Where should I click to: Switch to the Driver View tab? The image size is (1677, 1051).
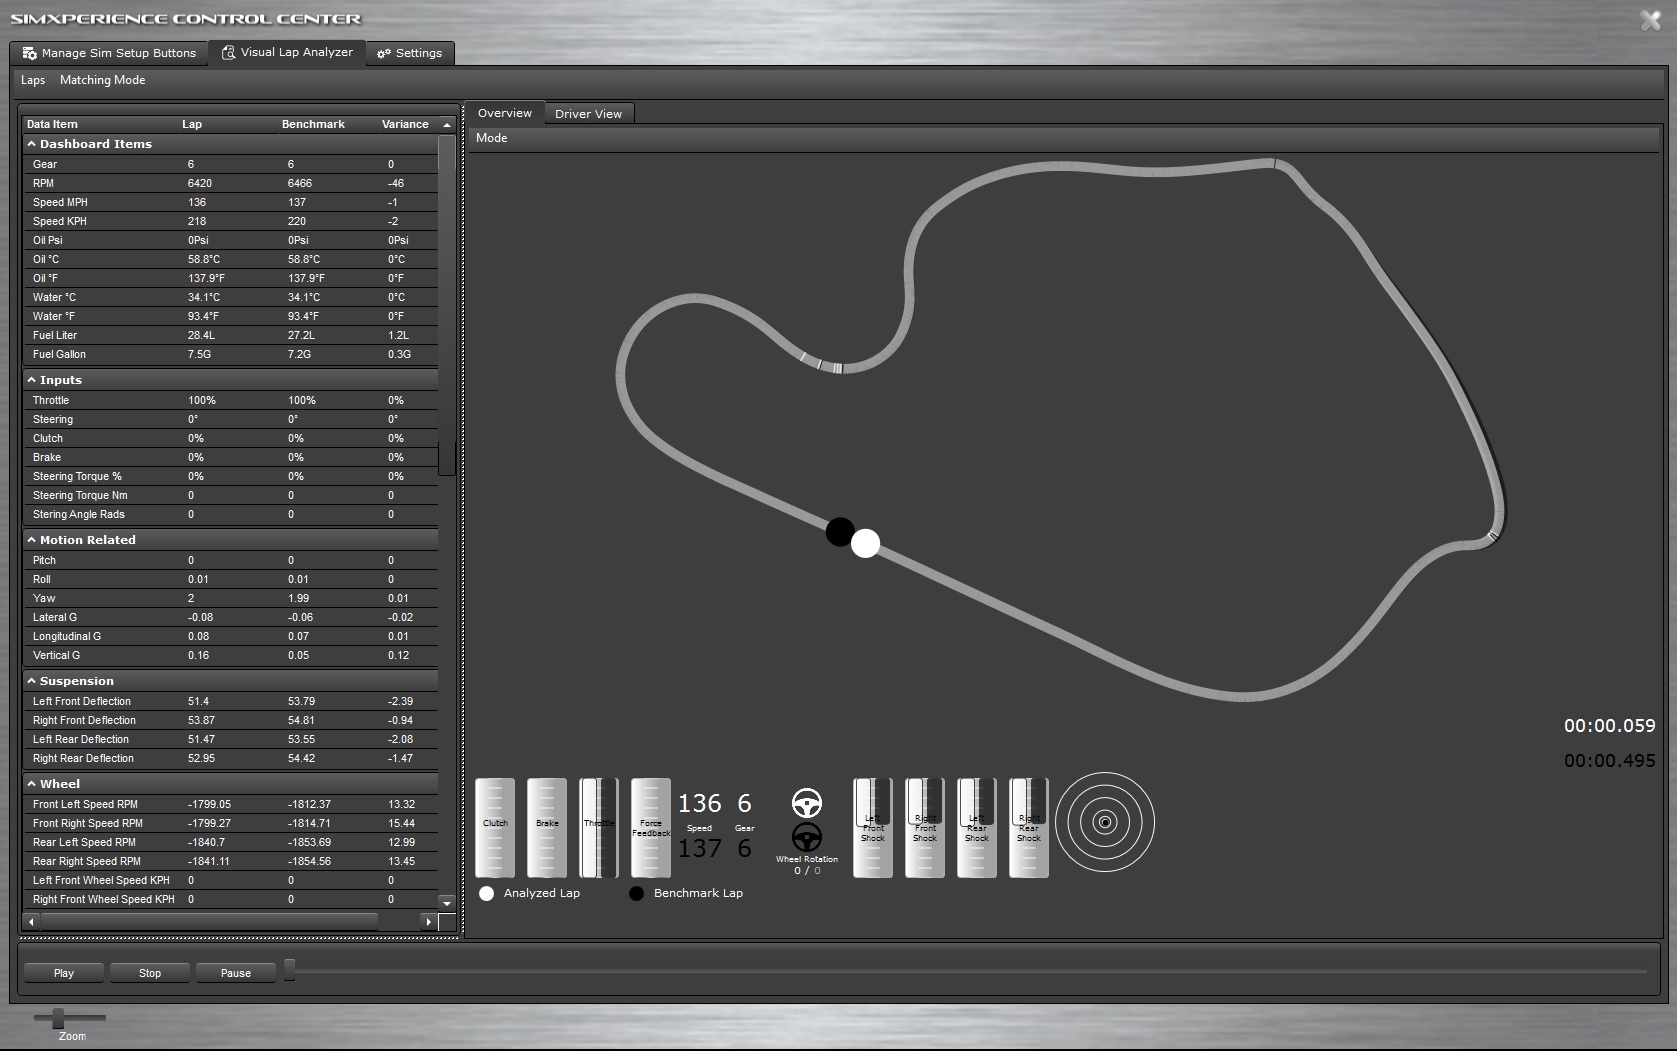pyautogui.click(x=589, y=113)
